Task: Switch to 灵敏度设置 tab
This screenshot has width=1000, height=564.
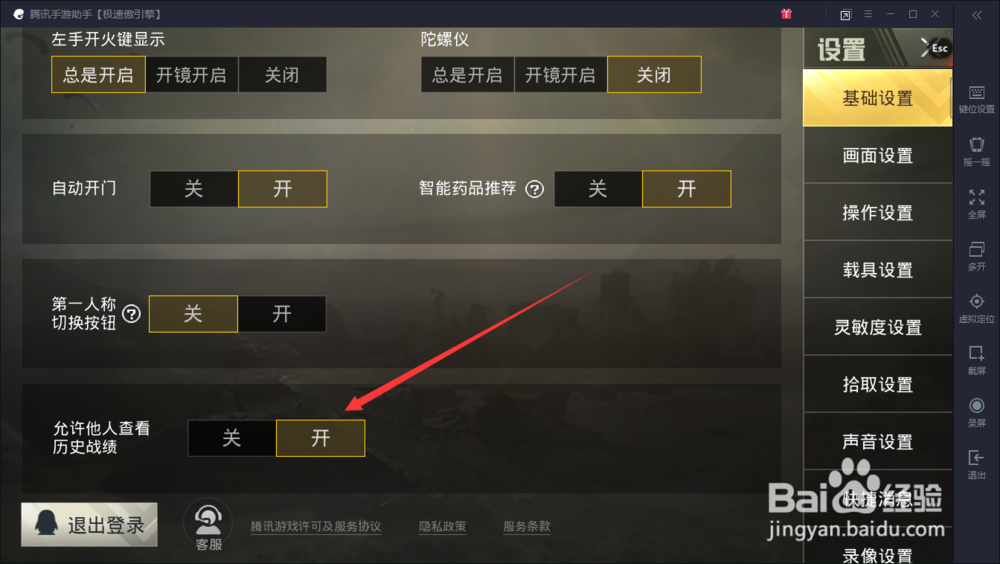Action: click(x=878, y=327)
